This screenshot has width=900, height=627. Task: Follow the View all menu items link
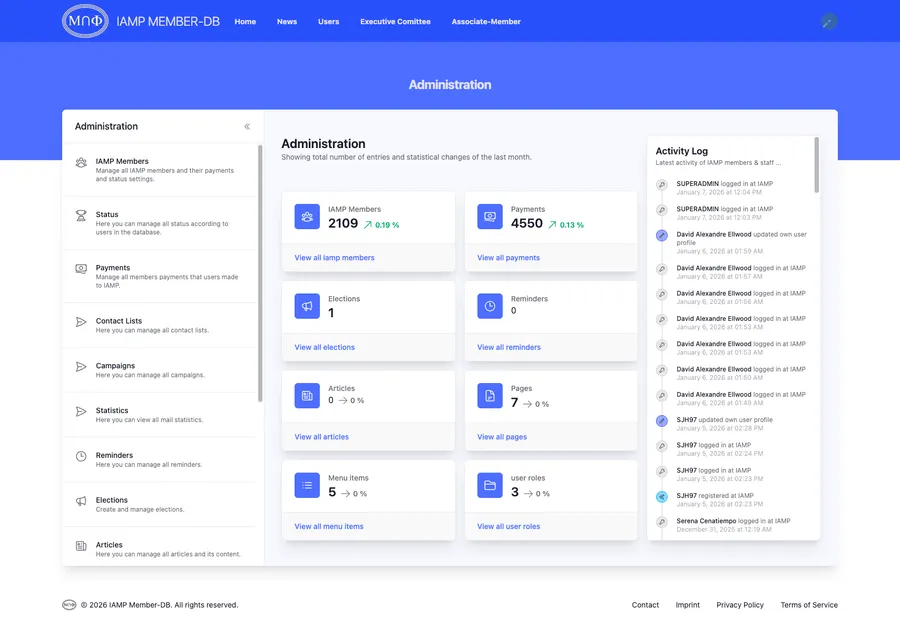[x=329, y=527]
